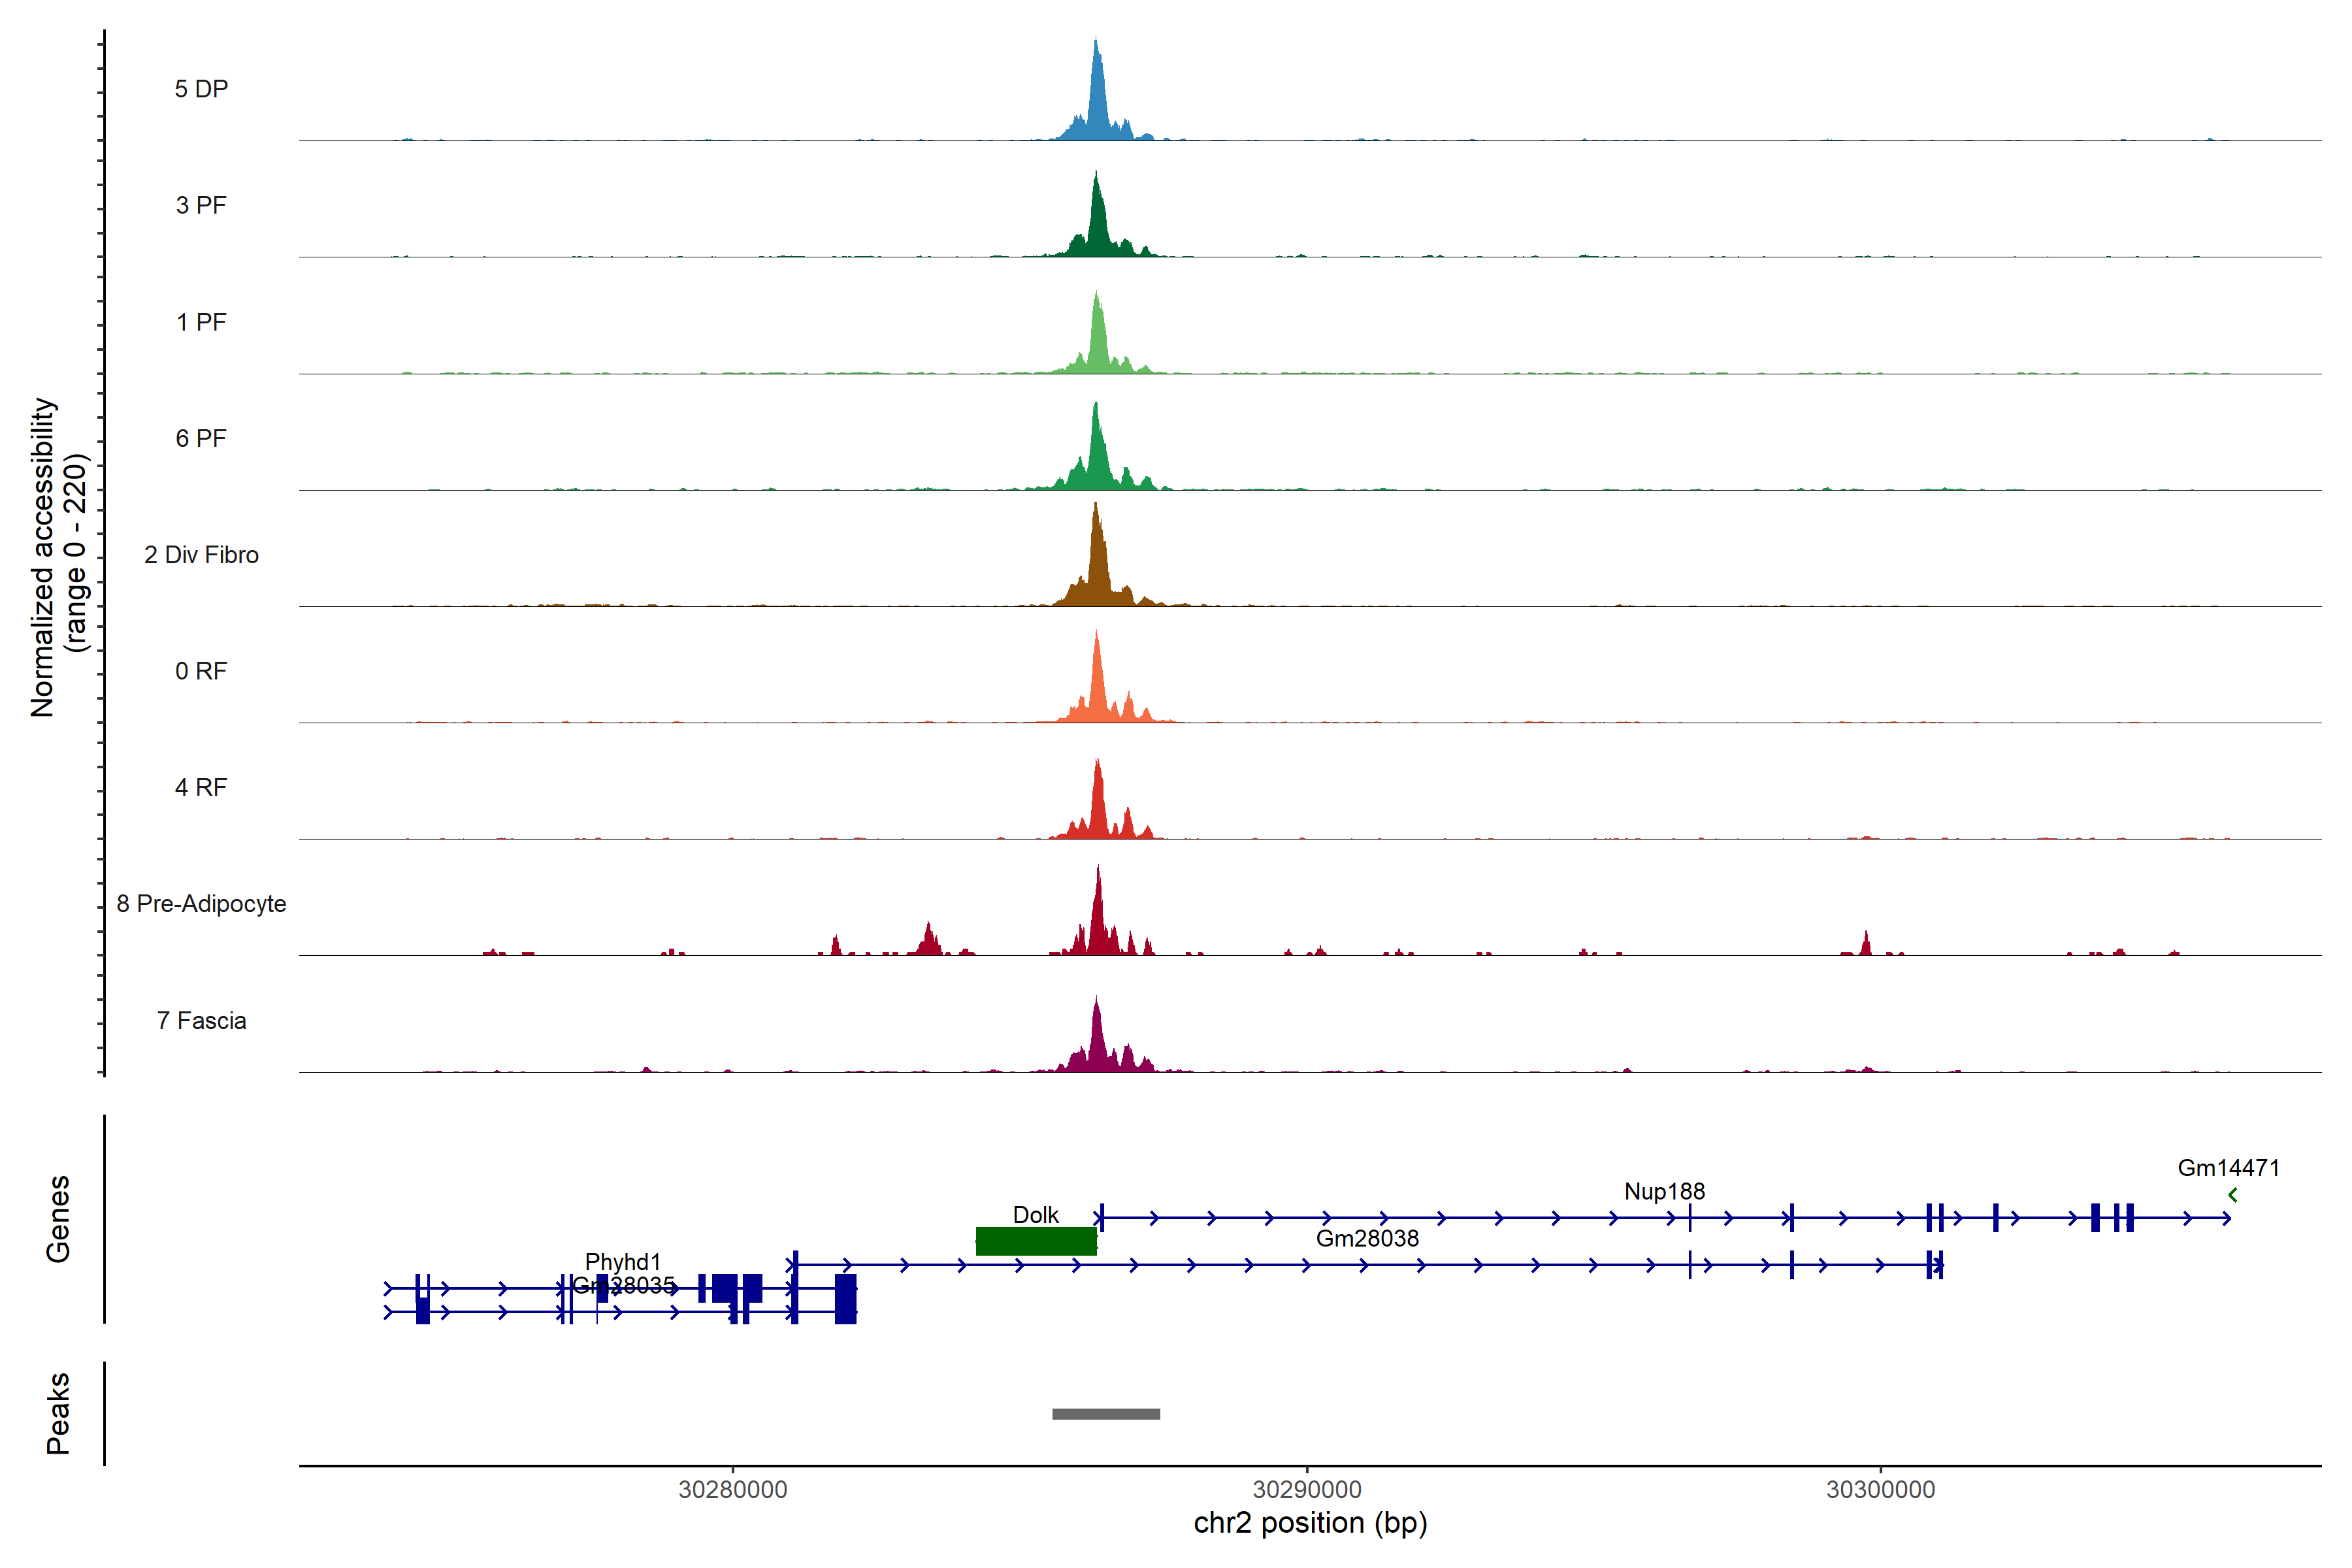Select the Gm28038 gene label

coord(1367,1238)
